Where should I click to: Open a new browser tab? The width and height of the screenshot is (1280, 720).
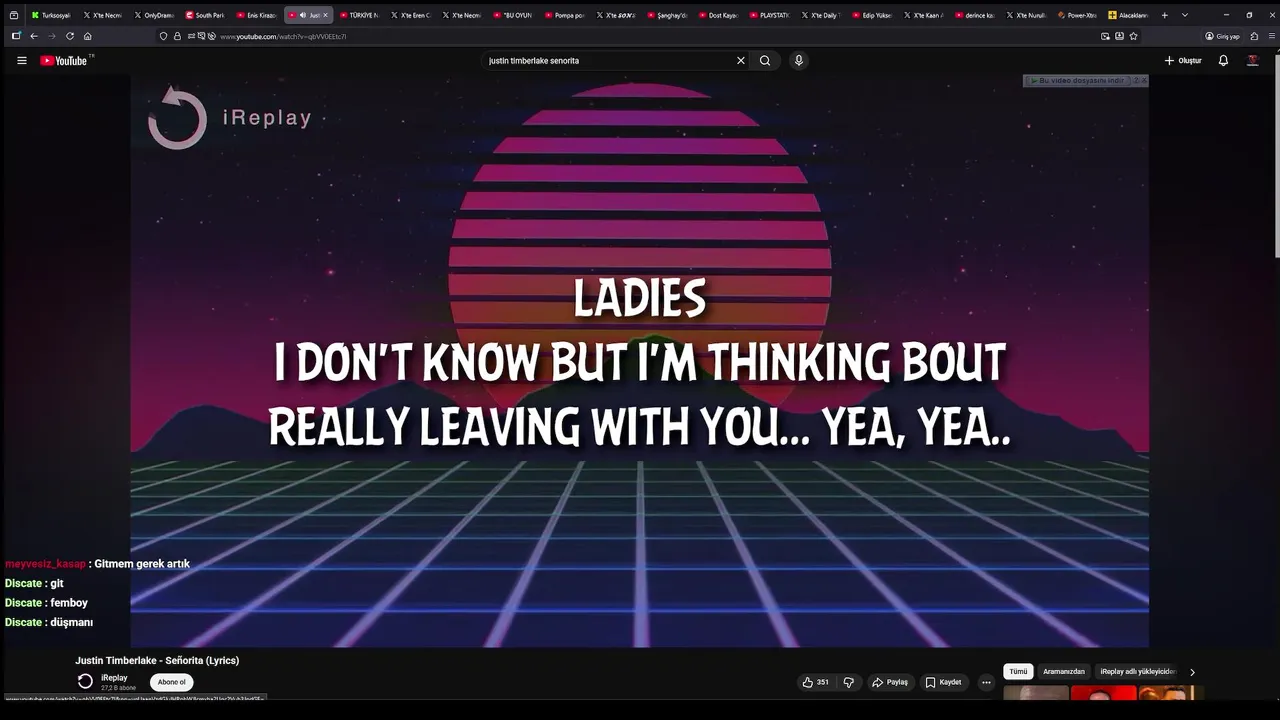(1164, 15)
